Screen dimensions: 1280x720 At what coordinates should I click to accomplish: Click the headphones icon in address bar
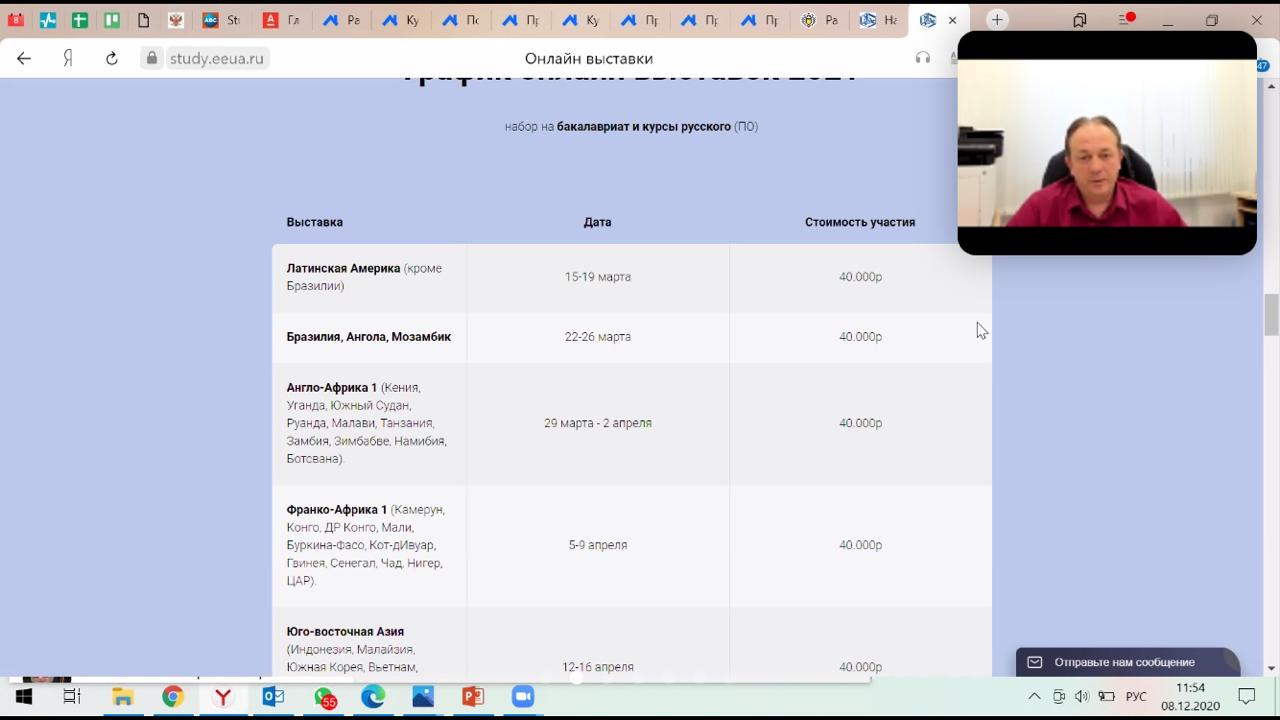[x=922, y=58]
